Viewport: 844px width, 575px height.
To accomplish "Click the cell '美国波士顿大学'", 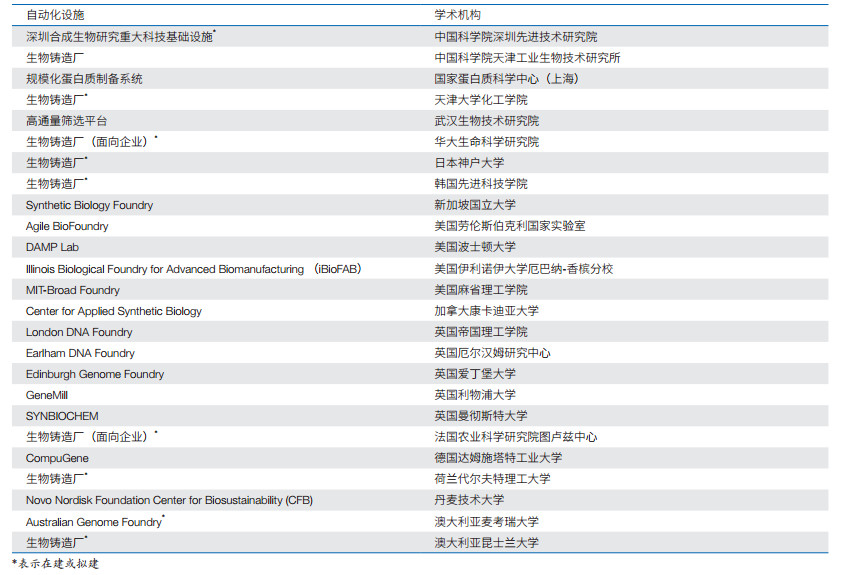I will (x=475, y=247).
